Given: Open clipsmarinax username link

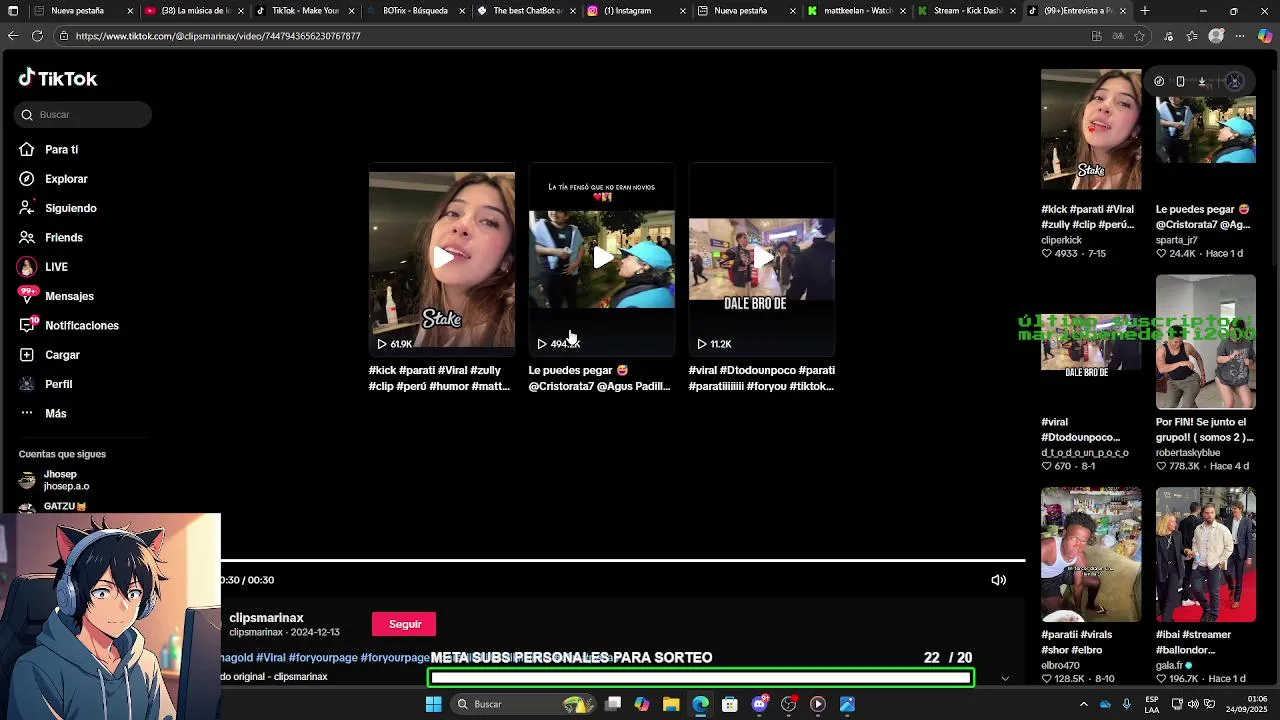Looking at the screenshot, I should tap(266, 618).
